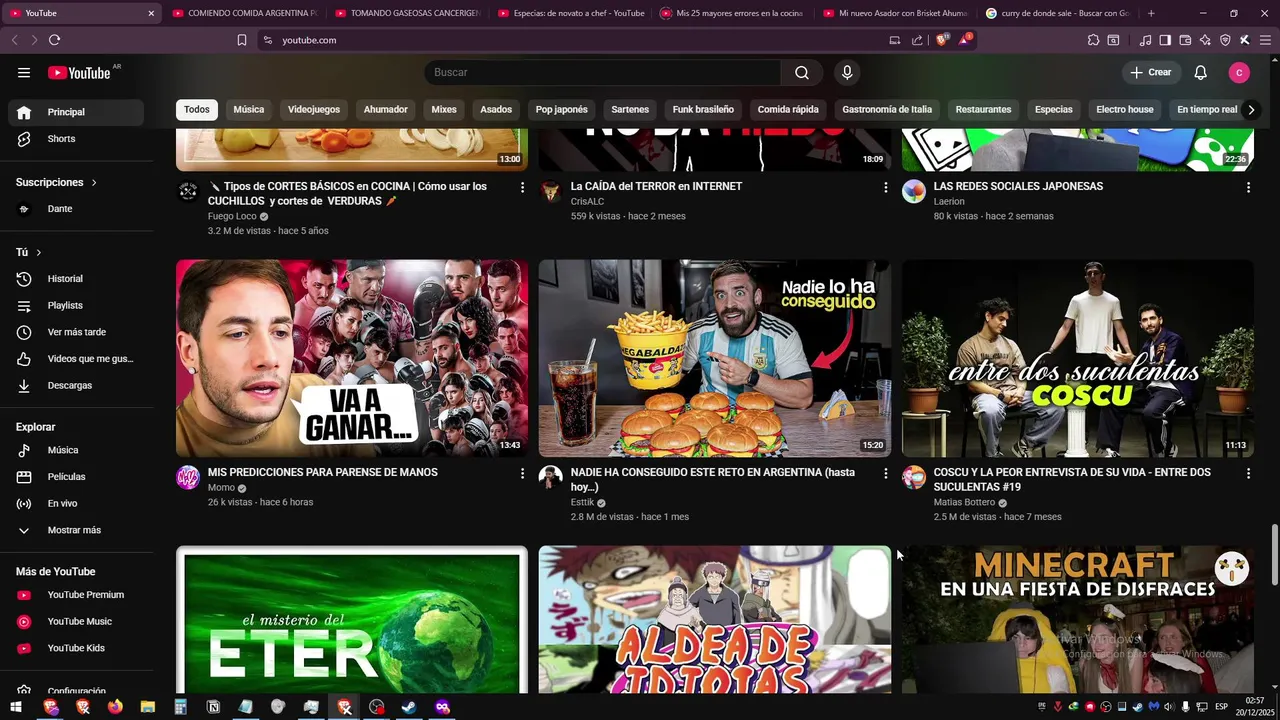
Task: Open YouTube Music link
Action: coord(76,621)
